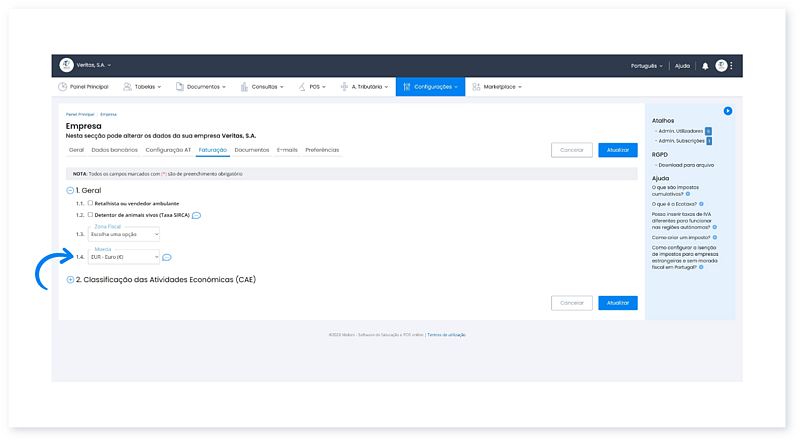Viewport: 800px width, 442px height.
Task: Check Detentor de animais vivos option
Action: click(x=90, y=214)
